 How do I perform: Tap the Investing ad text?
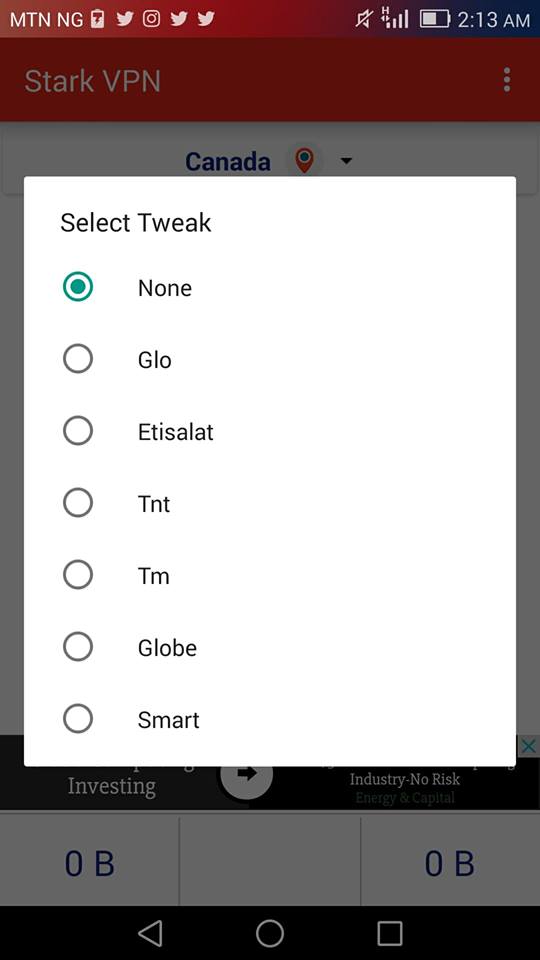click(111, 786)
